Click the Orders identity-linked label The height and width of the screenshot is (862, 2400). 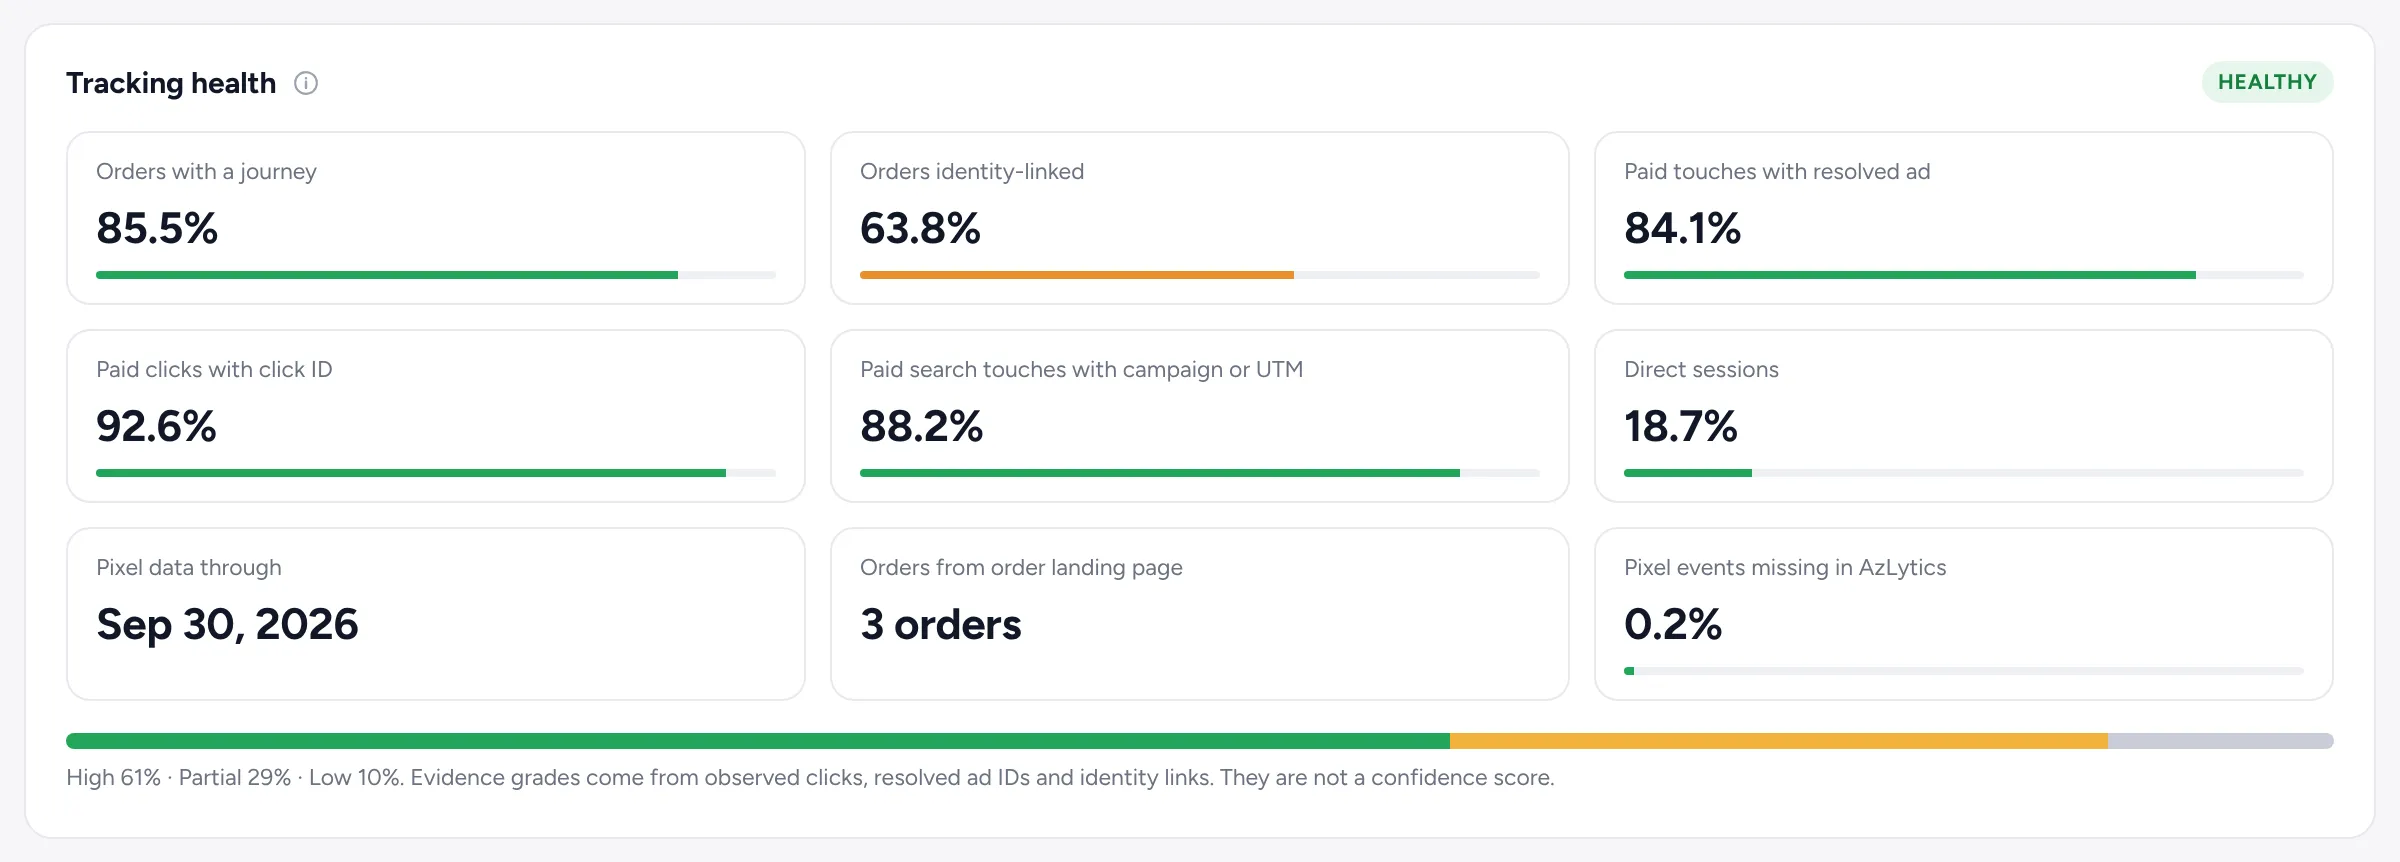[x=972, y=172]
